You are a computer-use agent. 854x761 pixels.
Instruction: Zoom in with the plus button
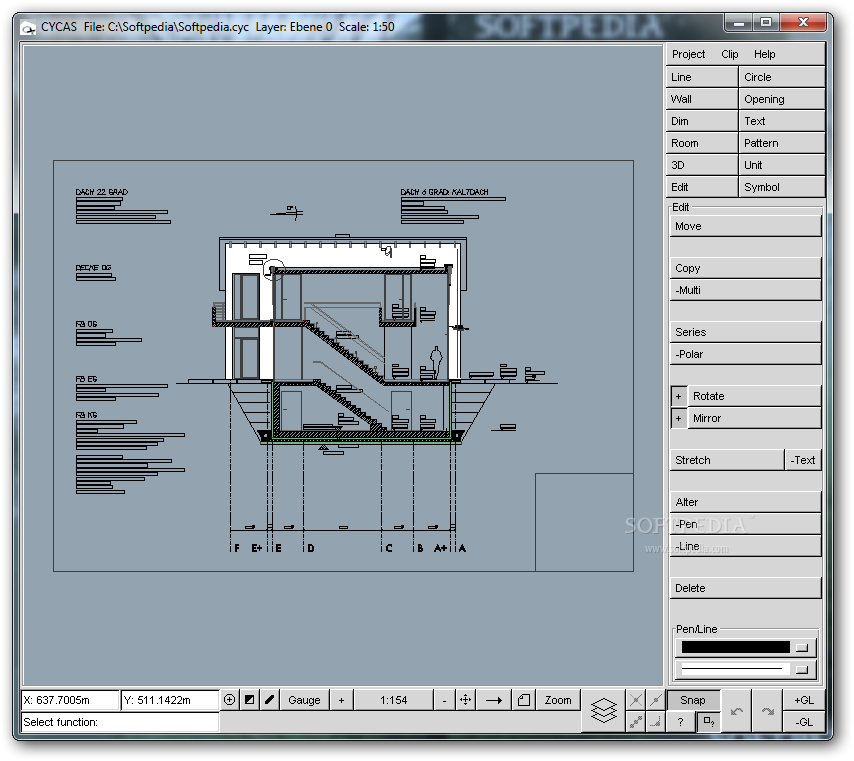341,700
